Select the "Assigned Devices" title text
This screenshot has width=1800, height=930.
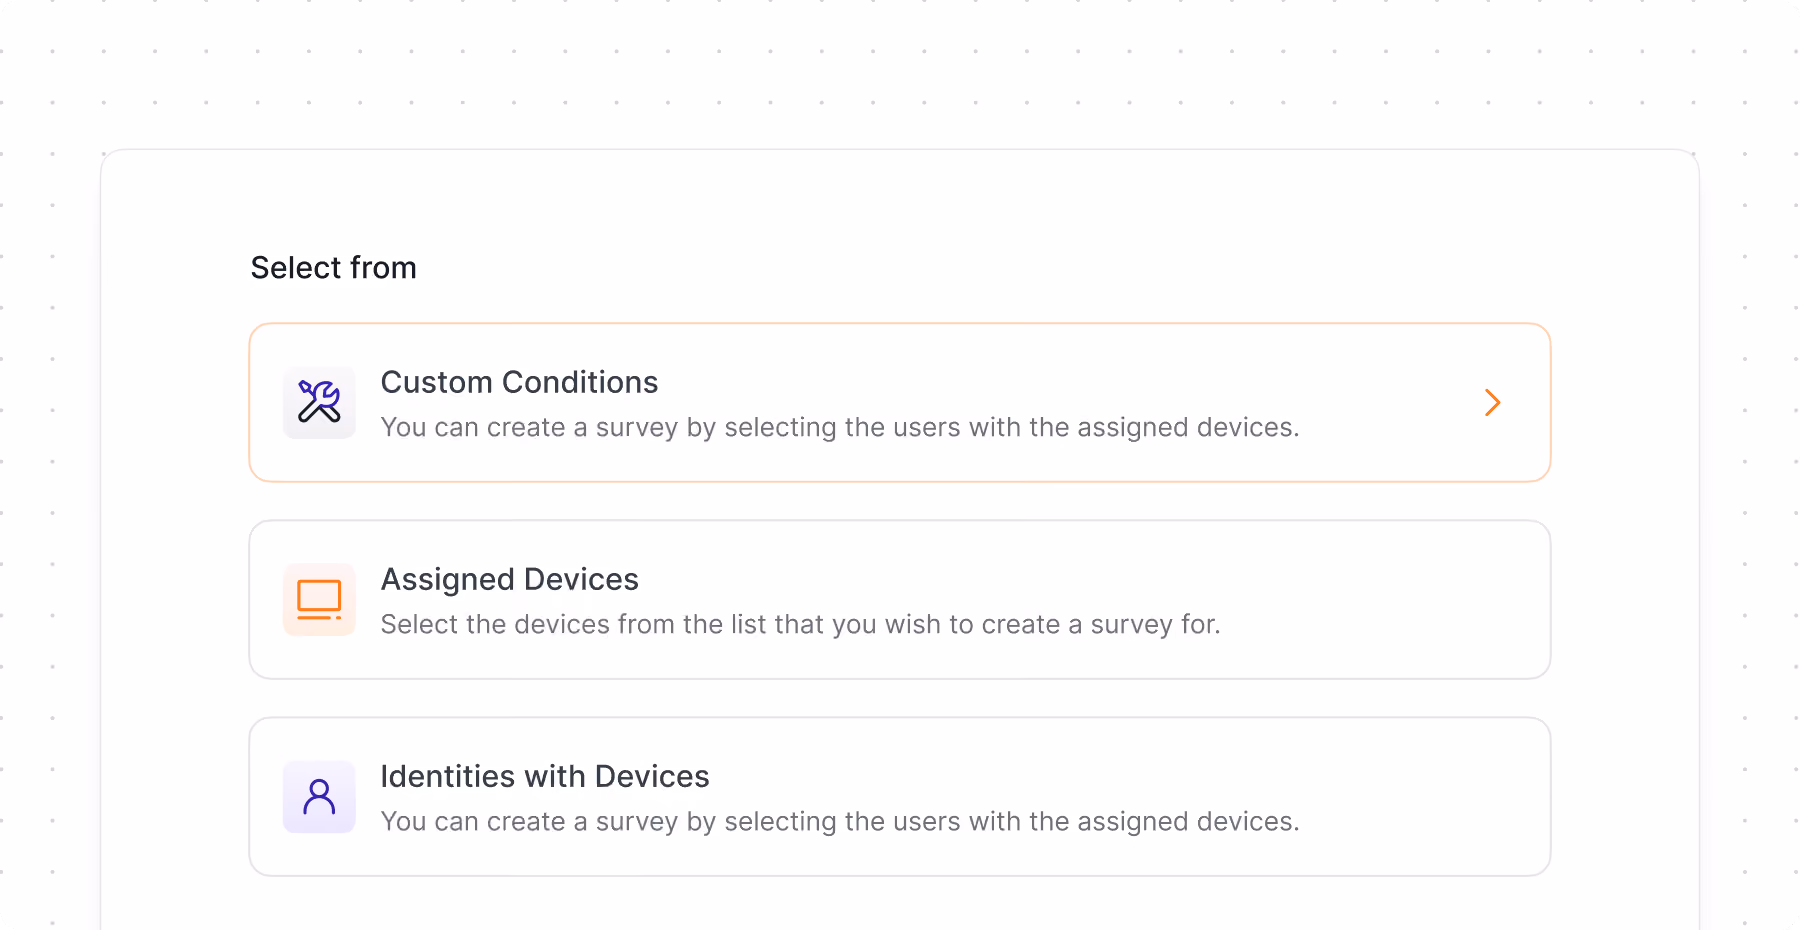click(509, 579)
